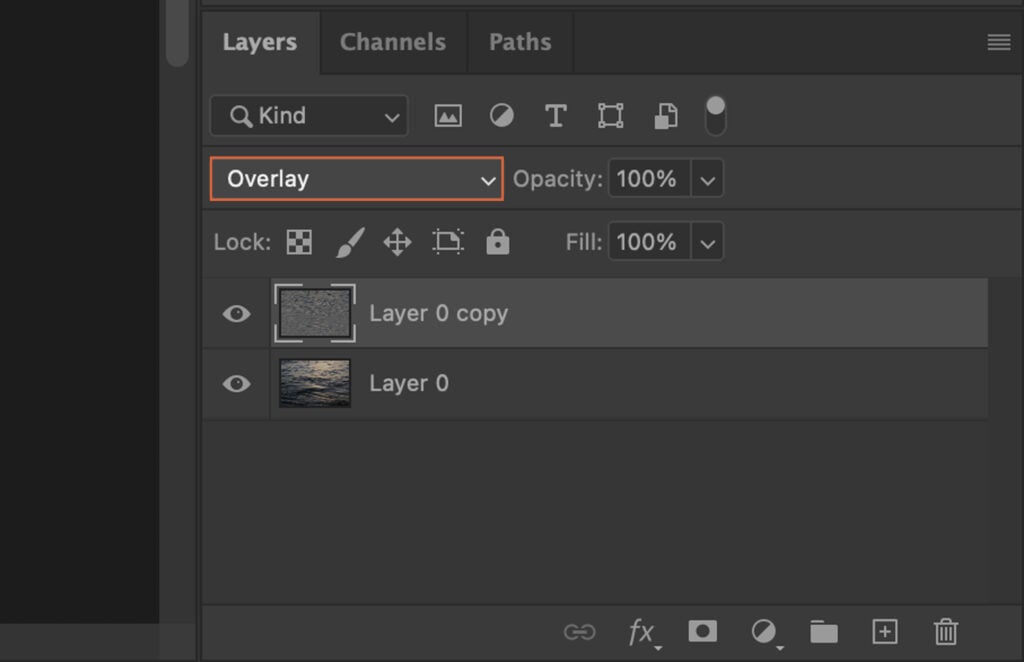
Task: Switch to the Channels tab
Action: pos(392,42)
